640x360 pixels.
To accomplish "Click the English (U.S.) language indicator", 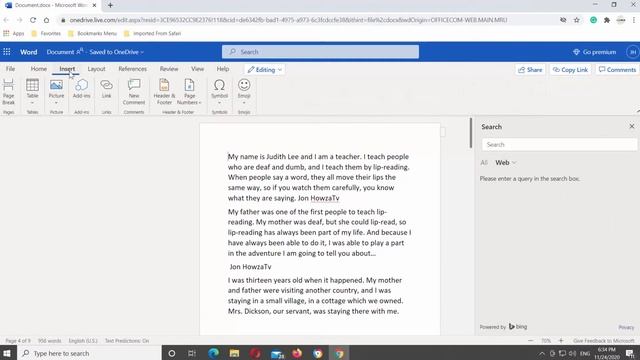I will click(83, 340).
